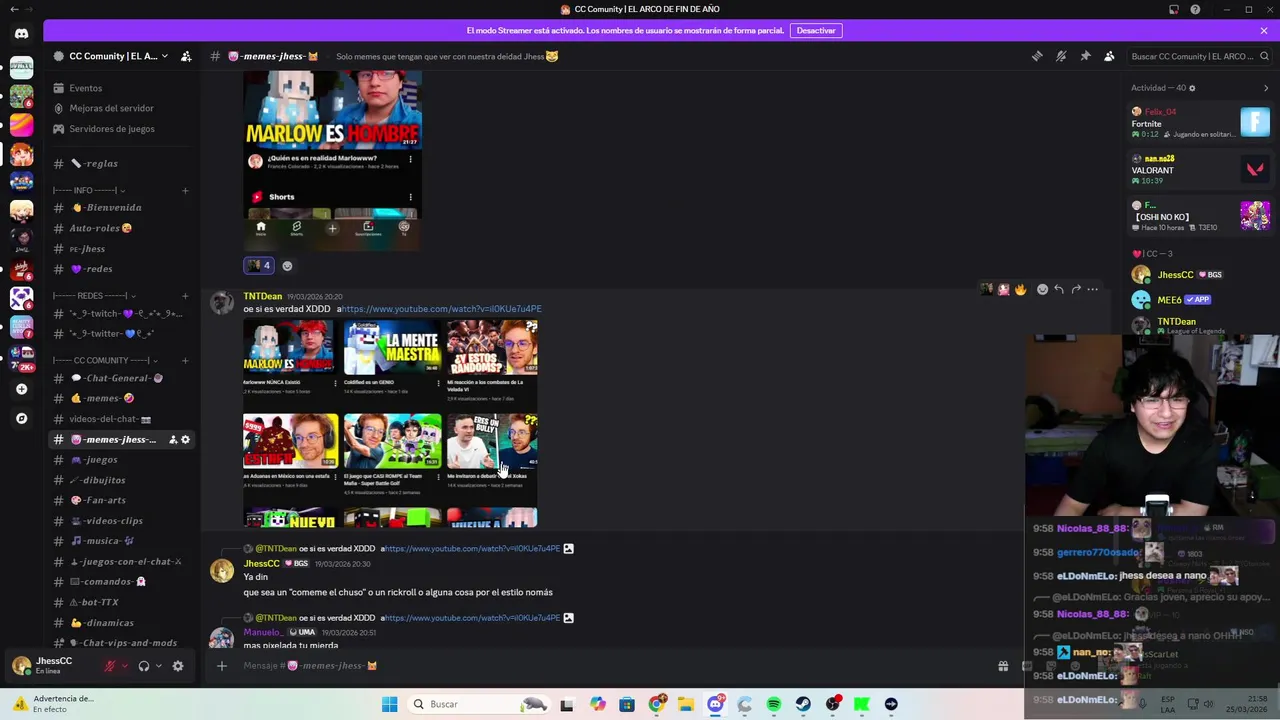
Task: Open Actividad settings gear
Action: click(1192, 88)
